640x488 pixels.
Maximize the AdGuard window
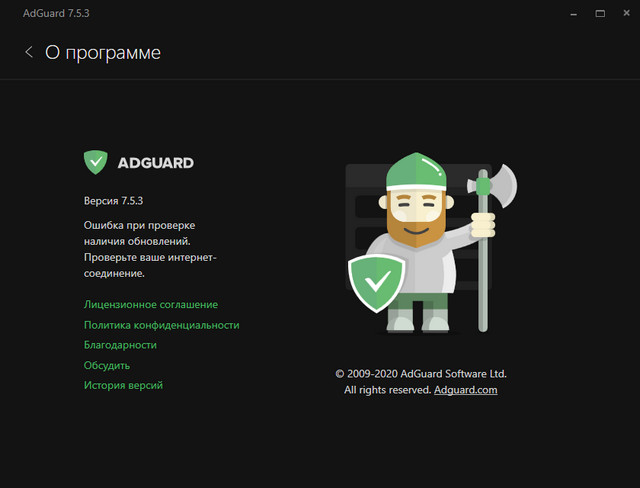(600, 14)
